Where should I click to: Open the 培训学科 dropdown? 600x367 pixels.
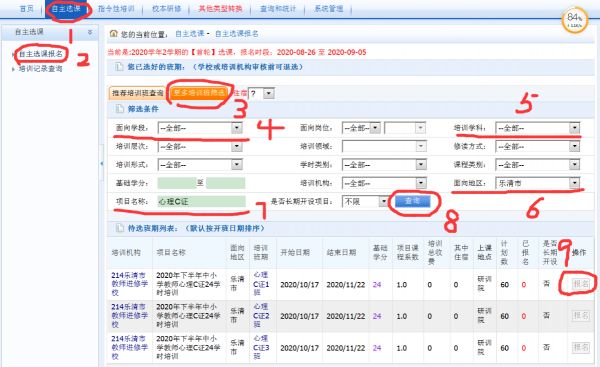[x=537, y=128]
